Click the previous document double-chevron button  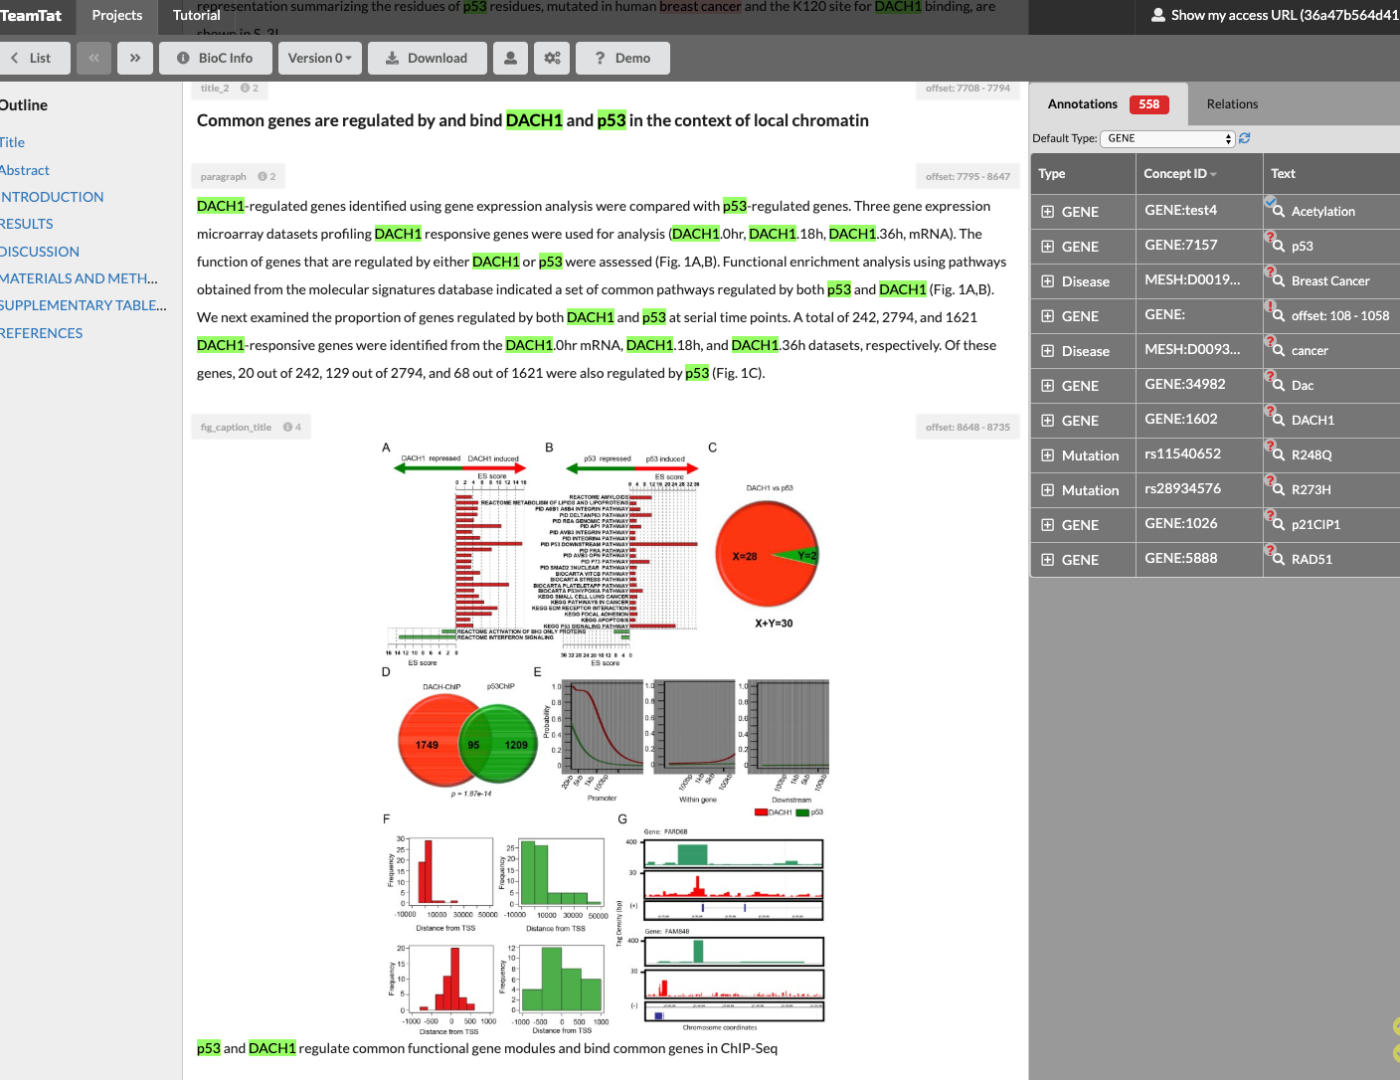click(94, 58)
